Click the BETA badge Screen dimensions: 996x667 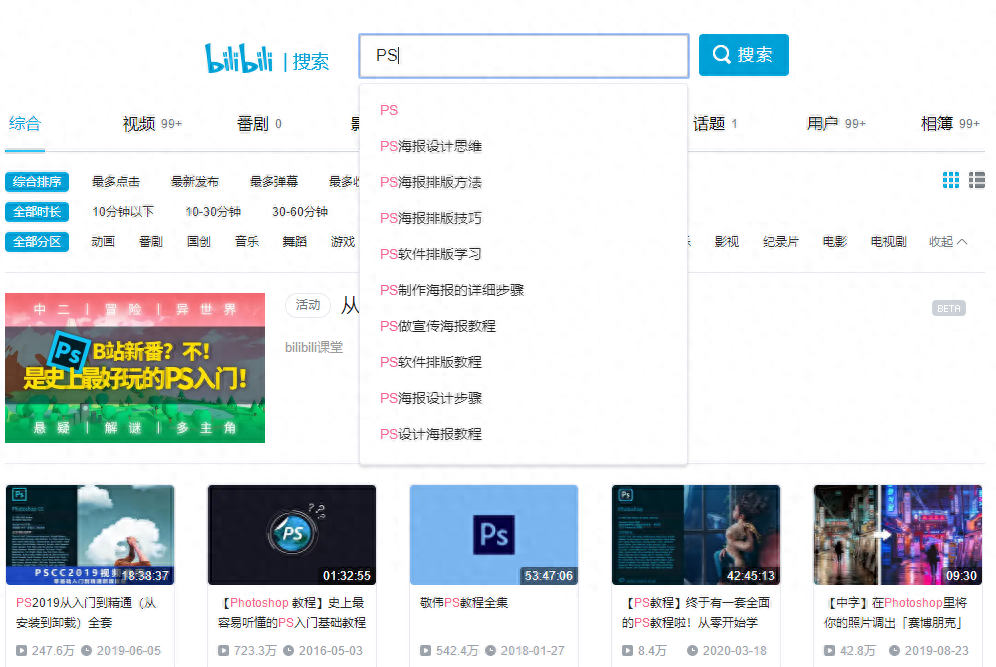pos(949,308)
